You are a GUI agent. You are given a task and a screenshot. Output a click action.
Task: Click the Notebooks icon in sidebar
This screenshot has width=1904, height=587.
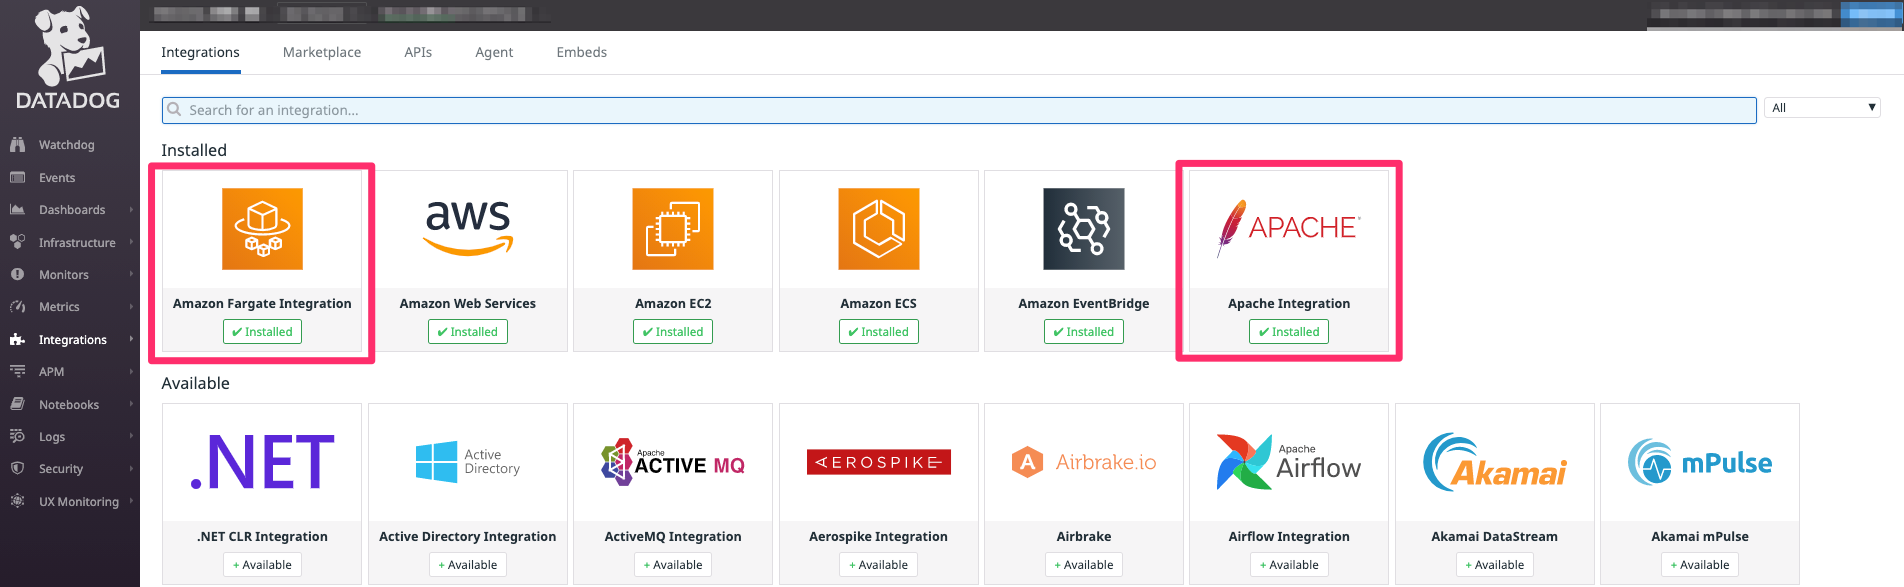(x=17, y=404)
